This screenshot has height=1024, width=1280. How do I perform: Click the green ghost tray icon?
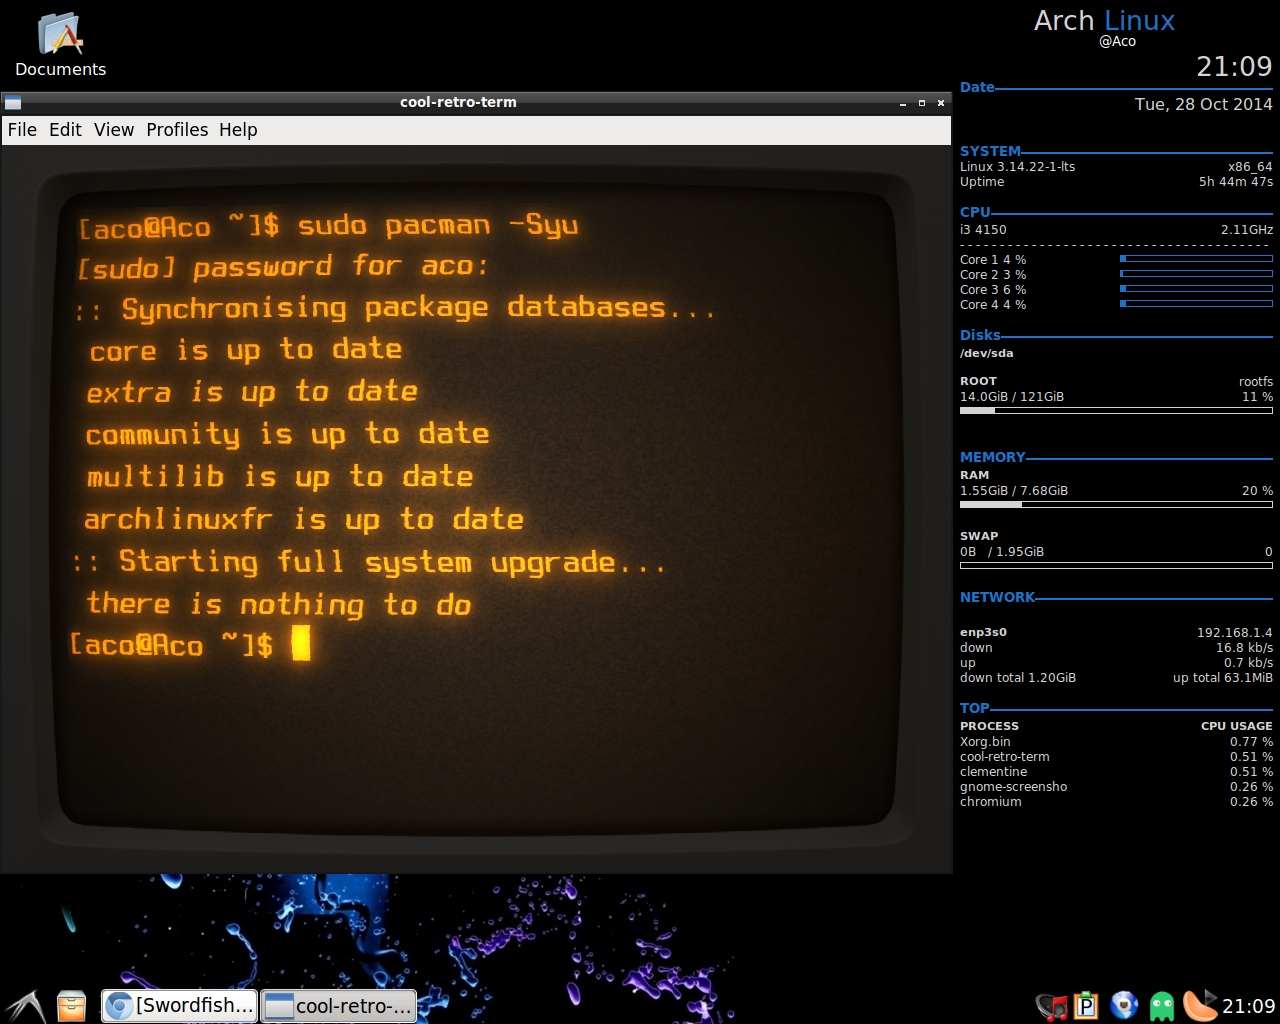click(x=1161, y=1005)
